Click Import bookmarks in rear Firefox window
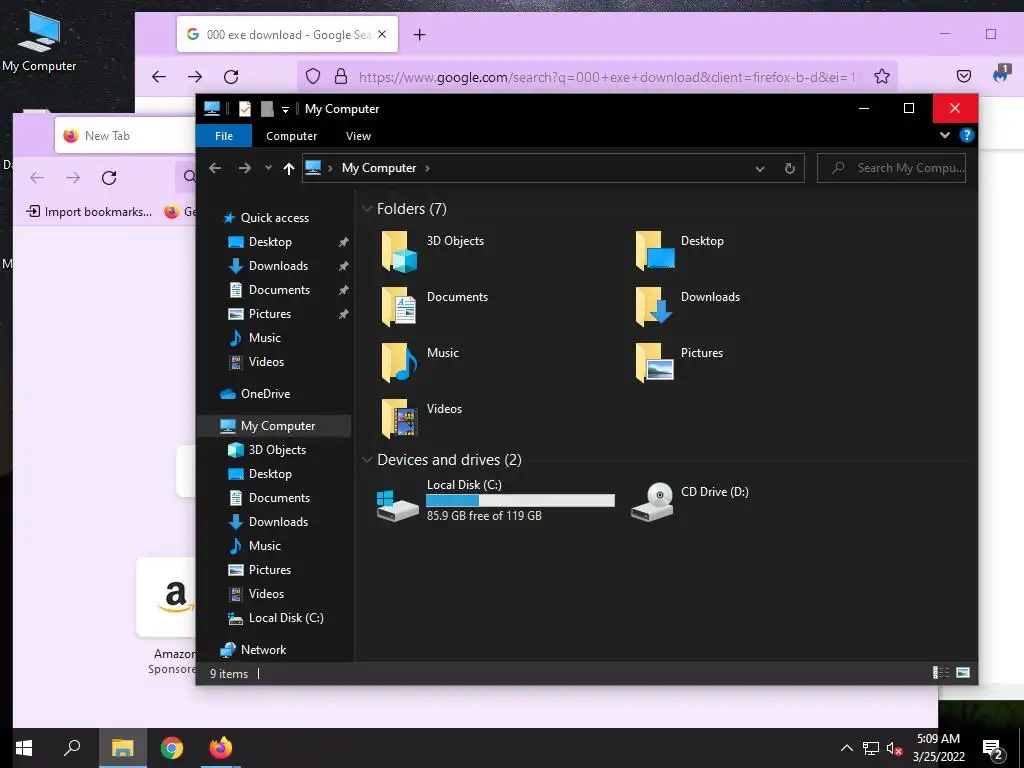Viewport: 1024px width, 768px height. [89, 212]
